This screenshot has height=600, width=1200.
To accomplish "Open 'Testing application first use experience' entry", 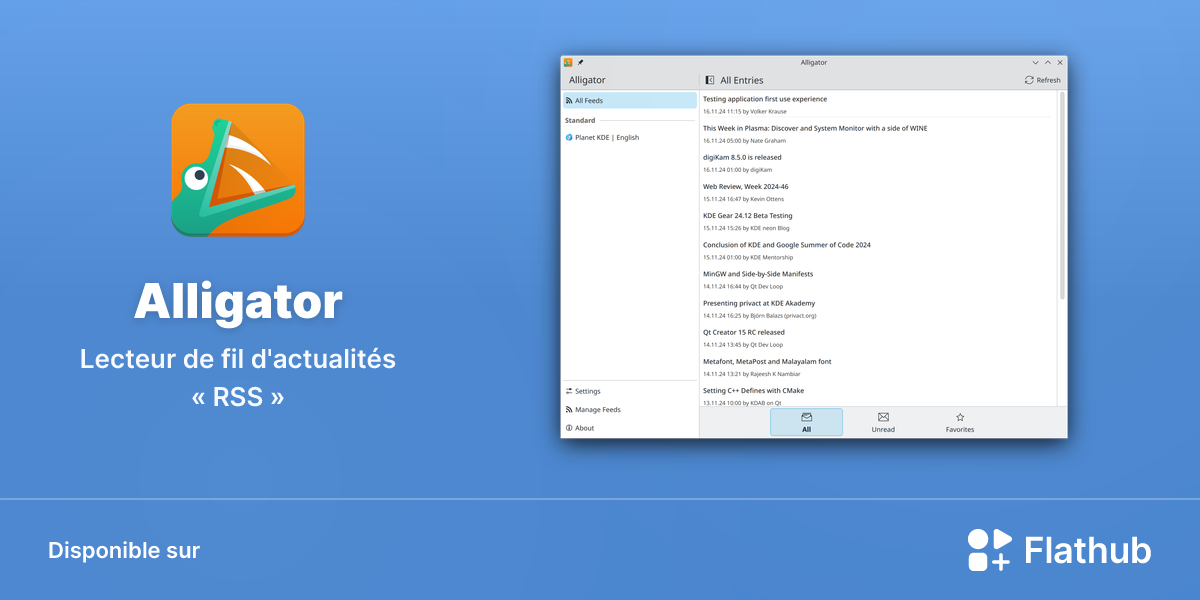I will pos(878,105).
